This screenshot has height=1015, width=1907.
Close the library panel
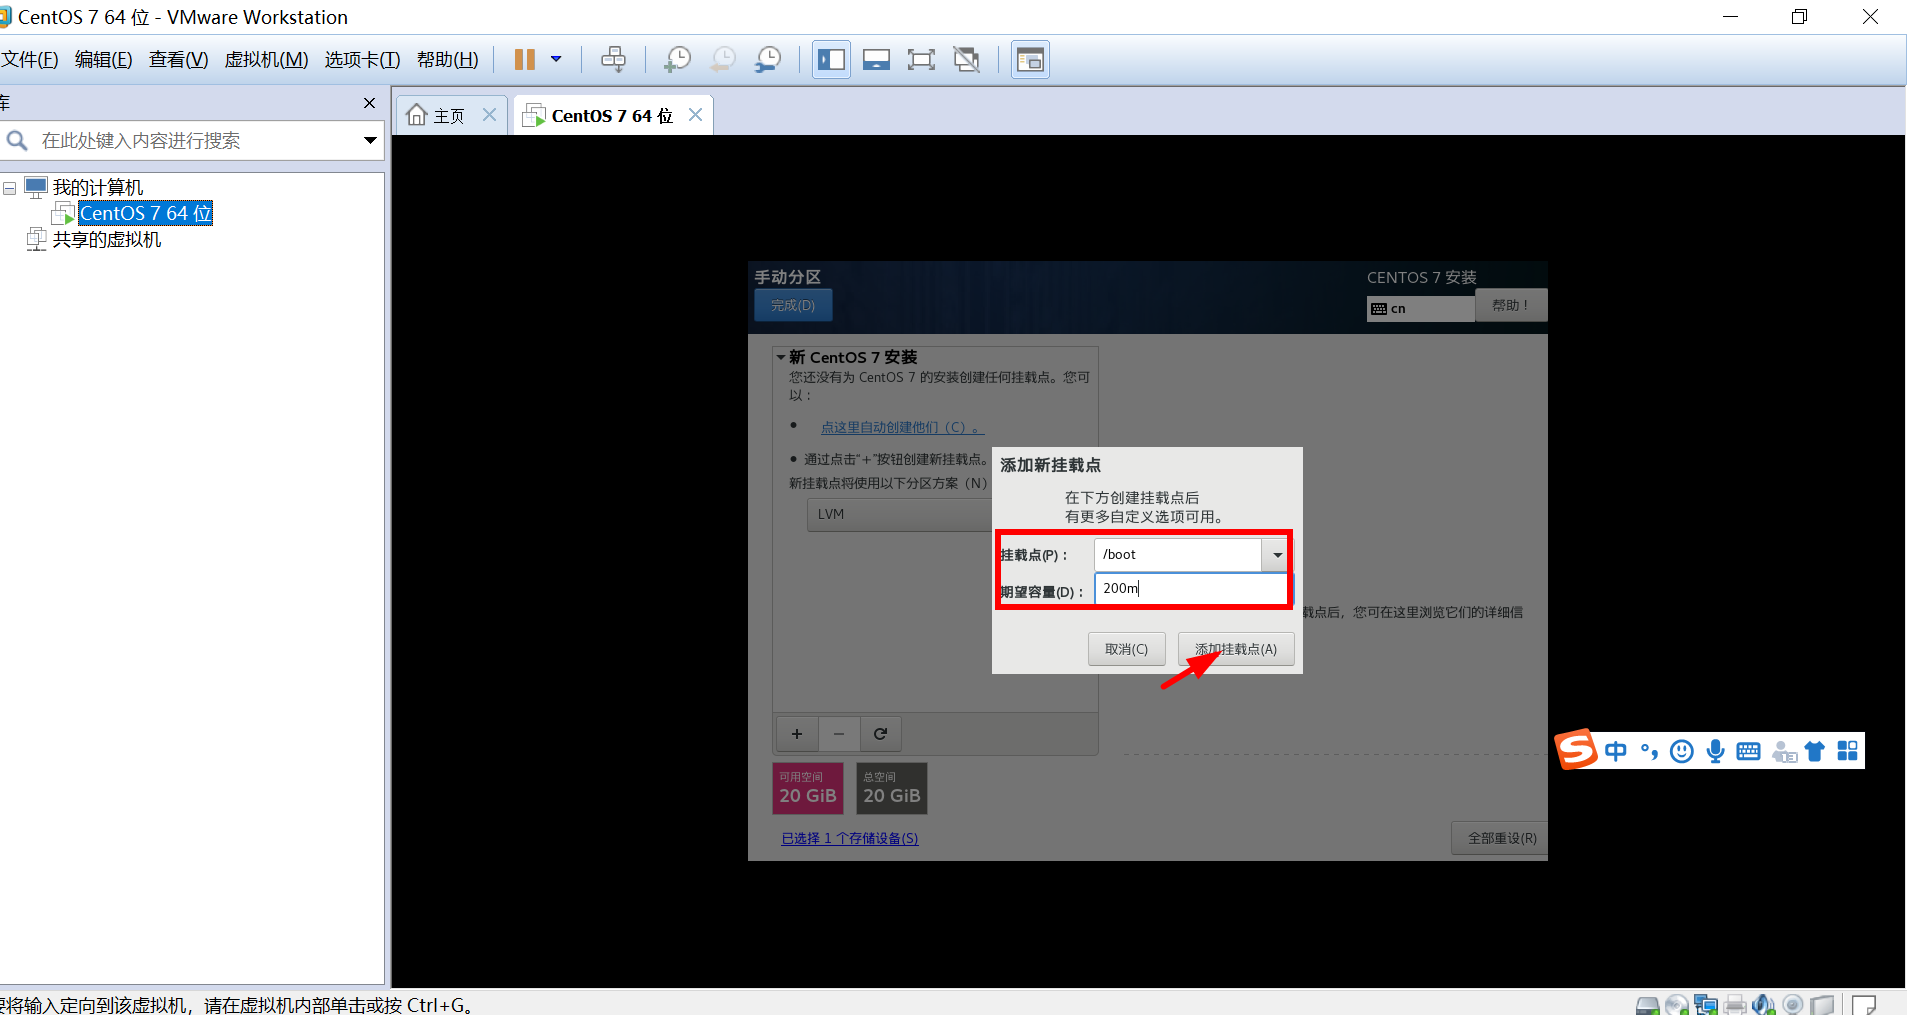click(x=369, y=103)
